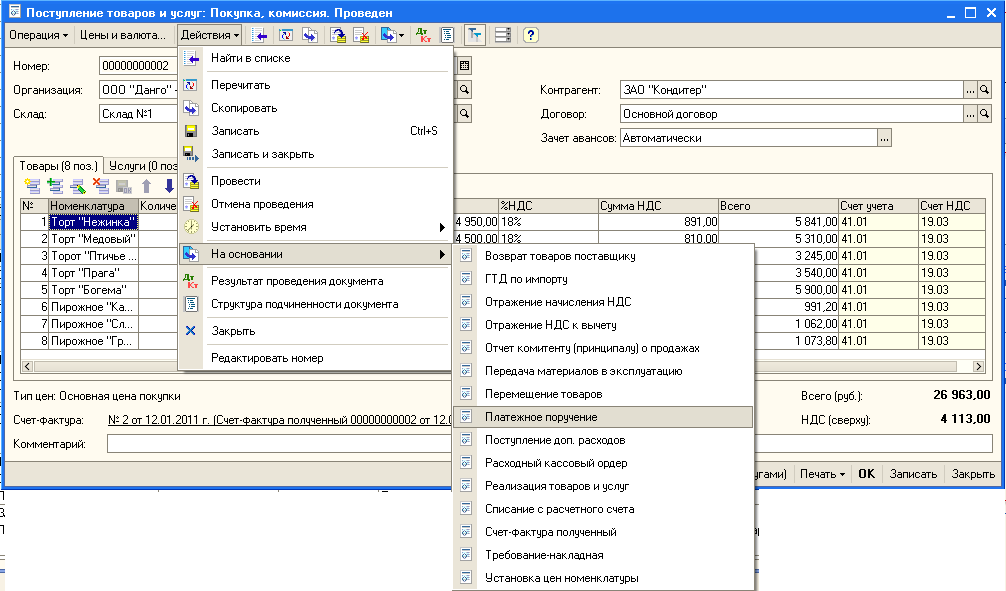Click the calendar icon beside the date field
Screen dimensions: 1006x591
(464, 66)
